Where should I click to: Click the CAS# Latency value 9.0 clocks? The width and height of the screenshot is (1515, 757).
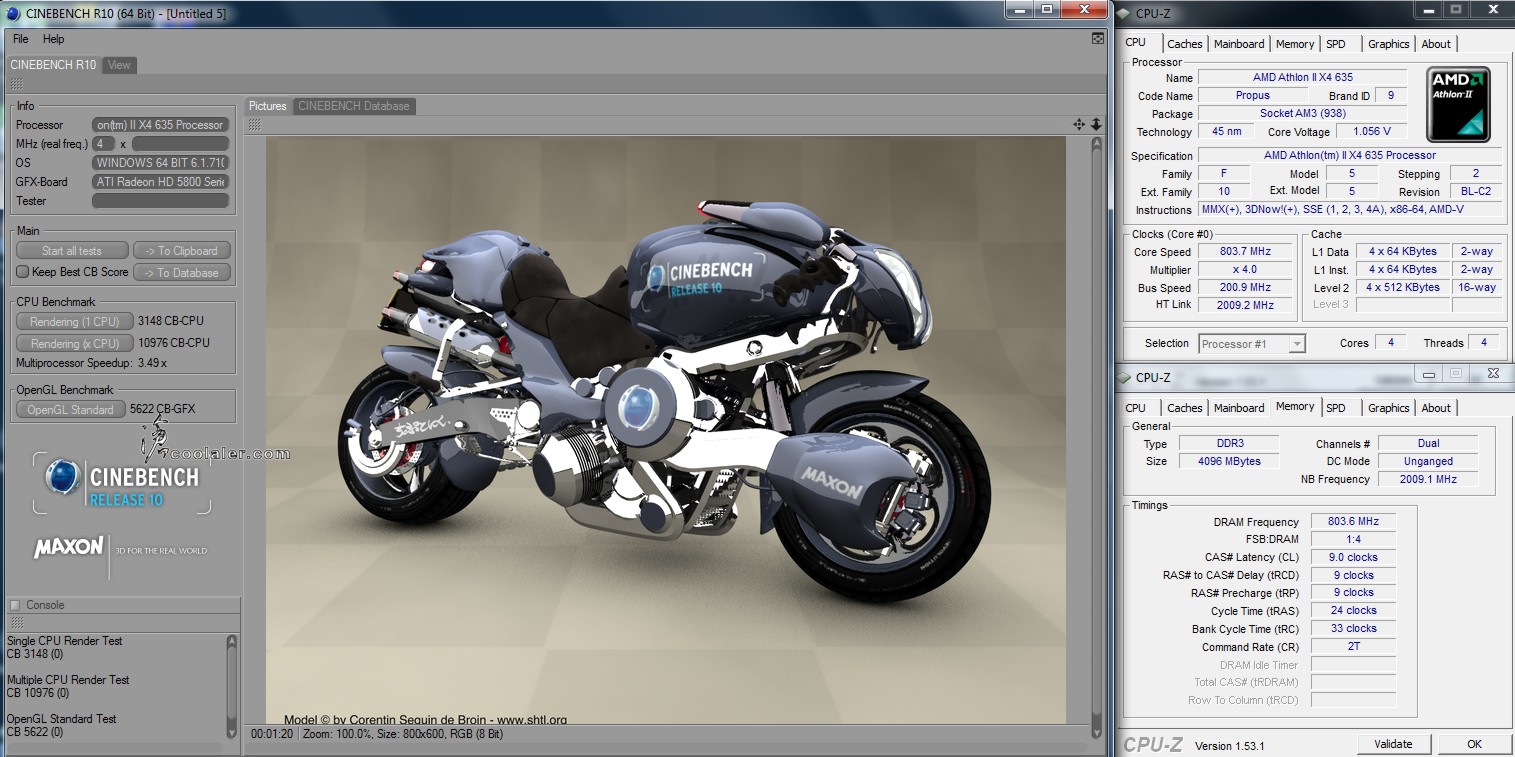(1352, 557)
